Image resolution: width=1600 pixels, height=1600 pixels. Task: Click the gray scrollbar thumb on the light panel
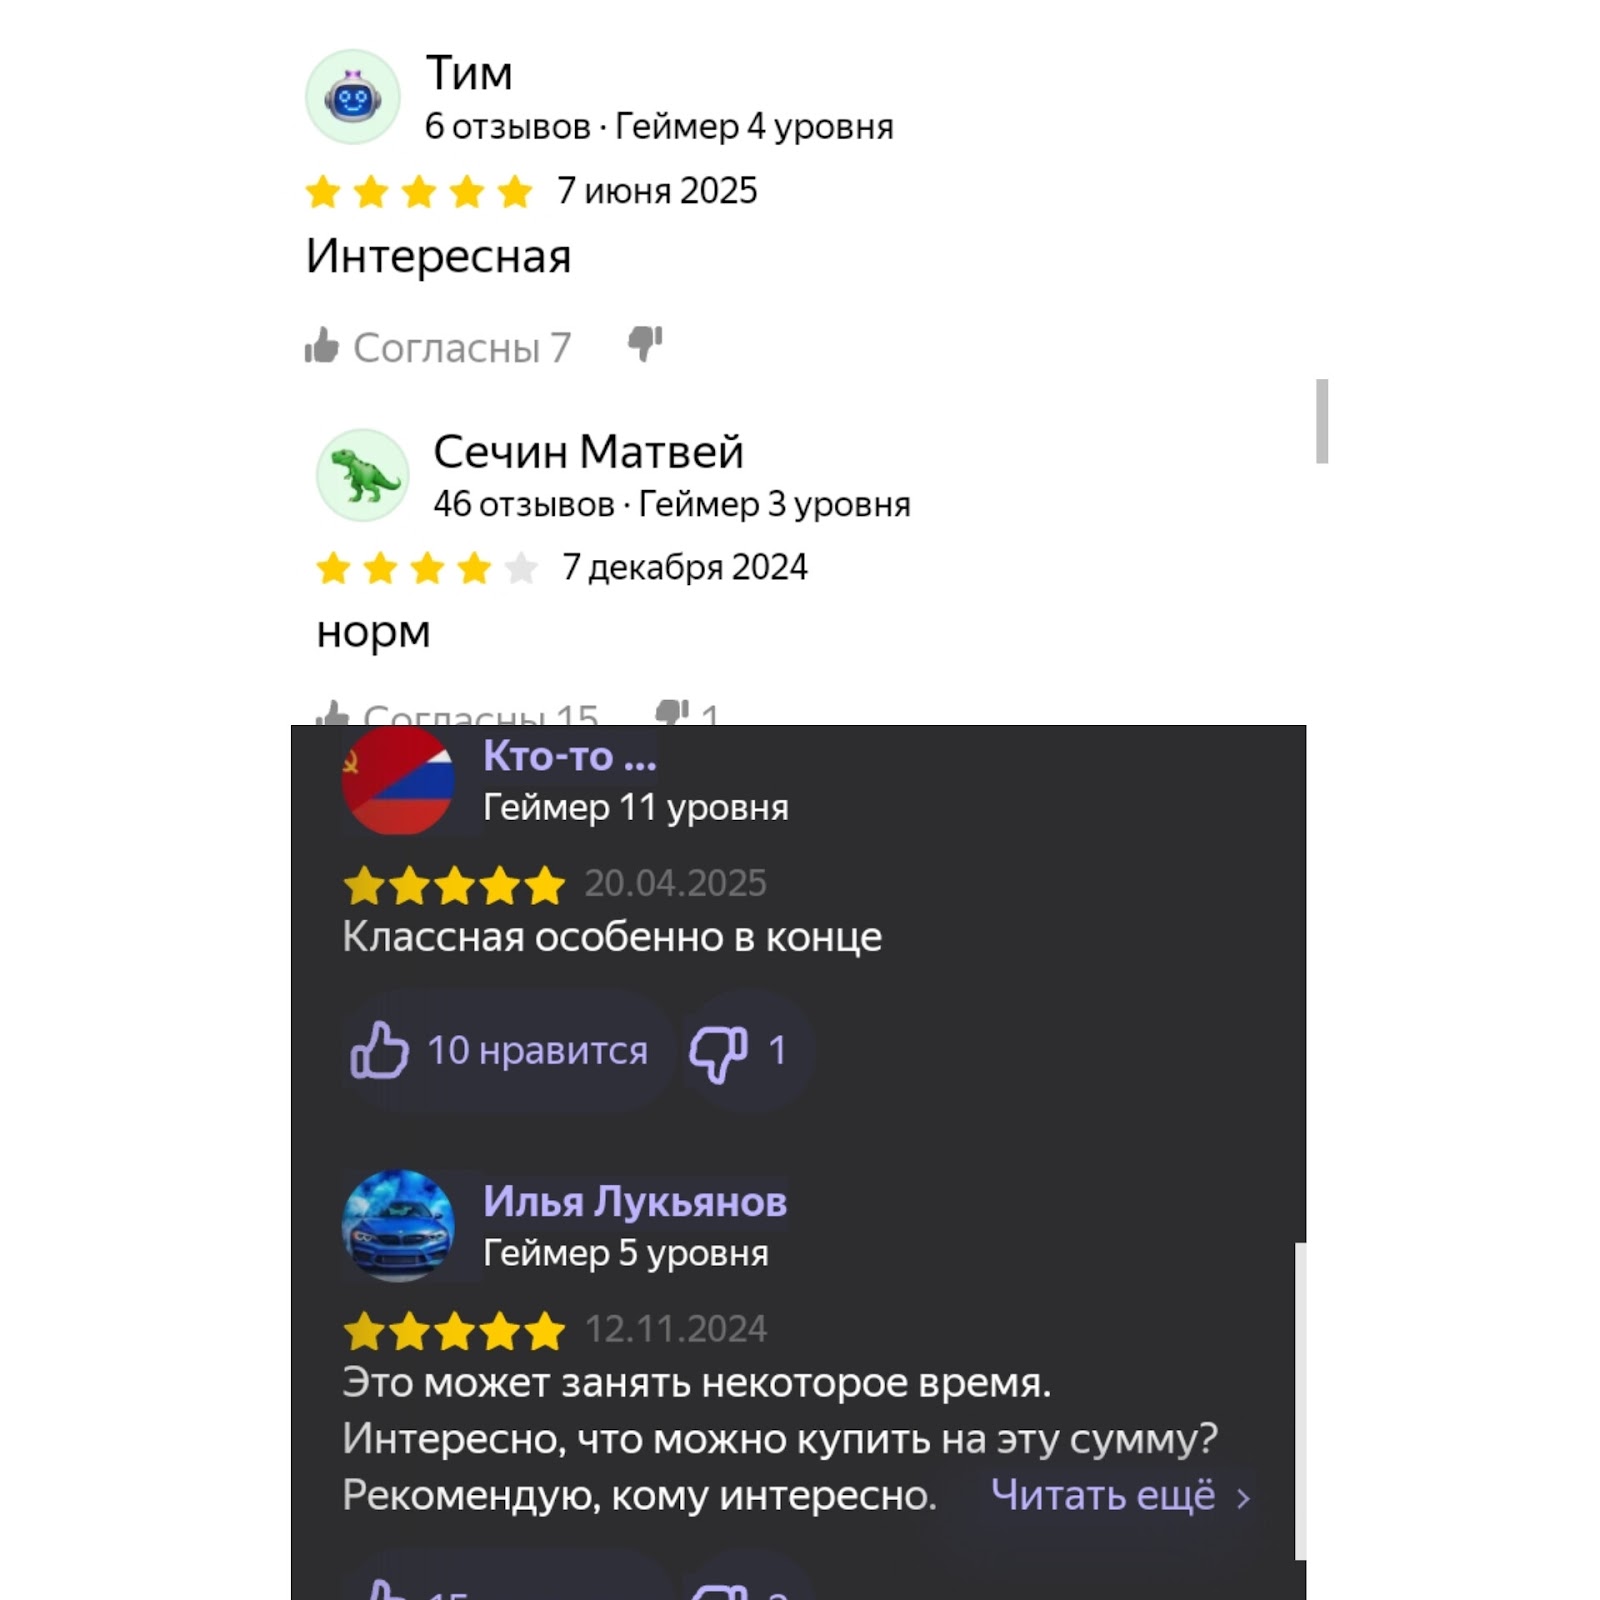point(1322,421)
